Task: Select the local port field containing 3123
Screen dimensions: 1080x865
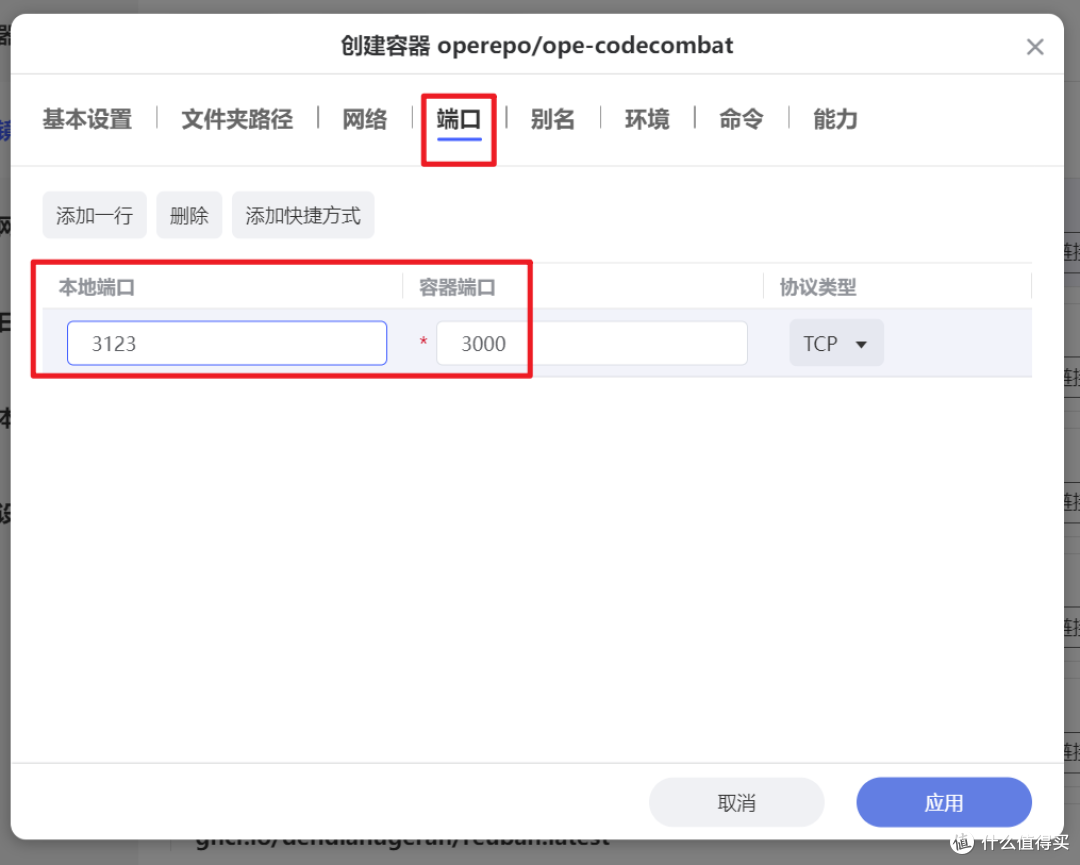Action: 226,343
